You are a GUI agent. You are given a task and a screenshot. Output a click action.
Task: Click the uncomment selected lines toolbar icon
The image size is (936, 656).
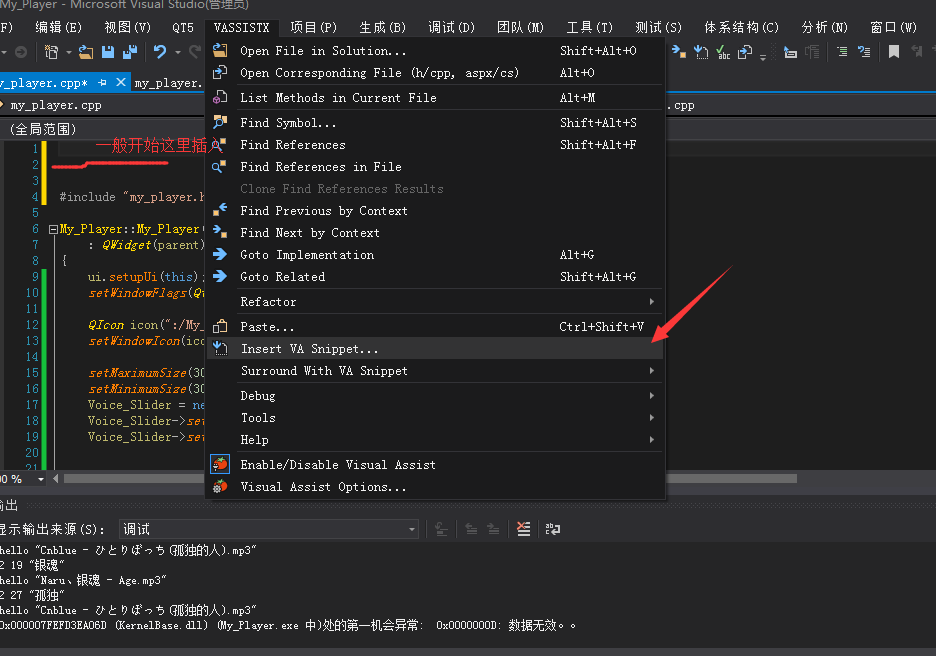(864, 53)
